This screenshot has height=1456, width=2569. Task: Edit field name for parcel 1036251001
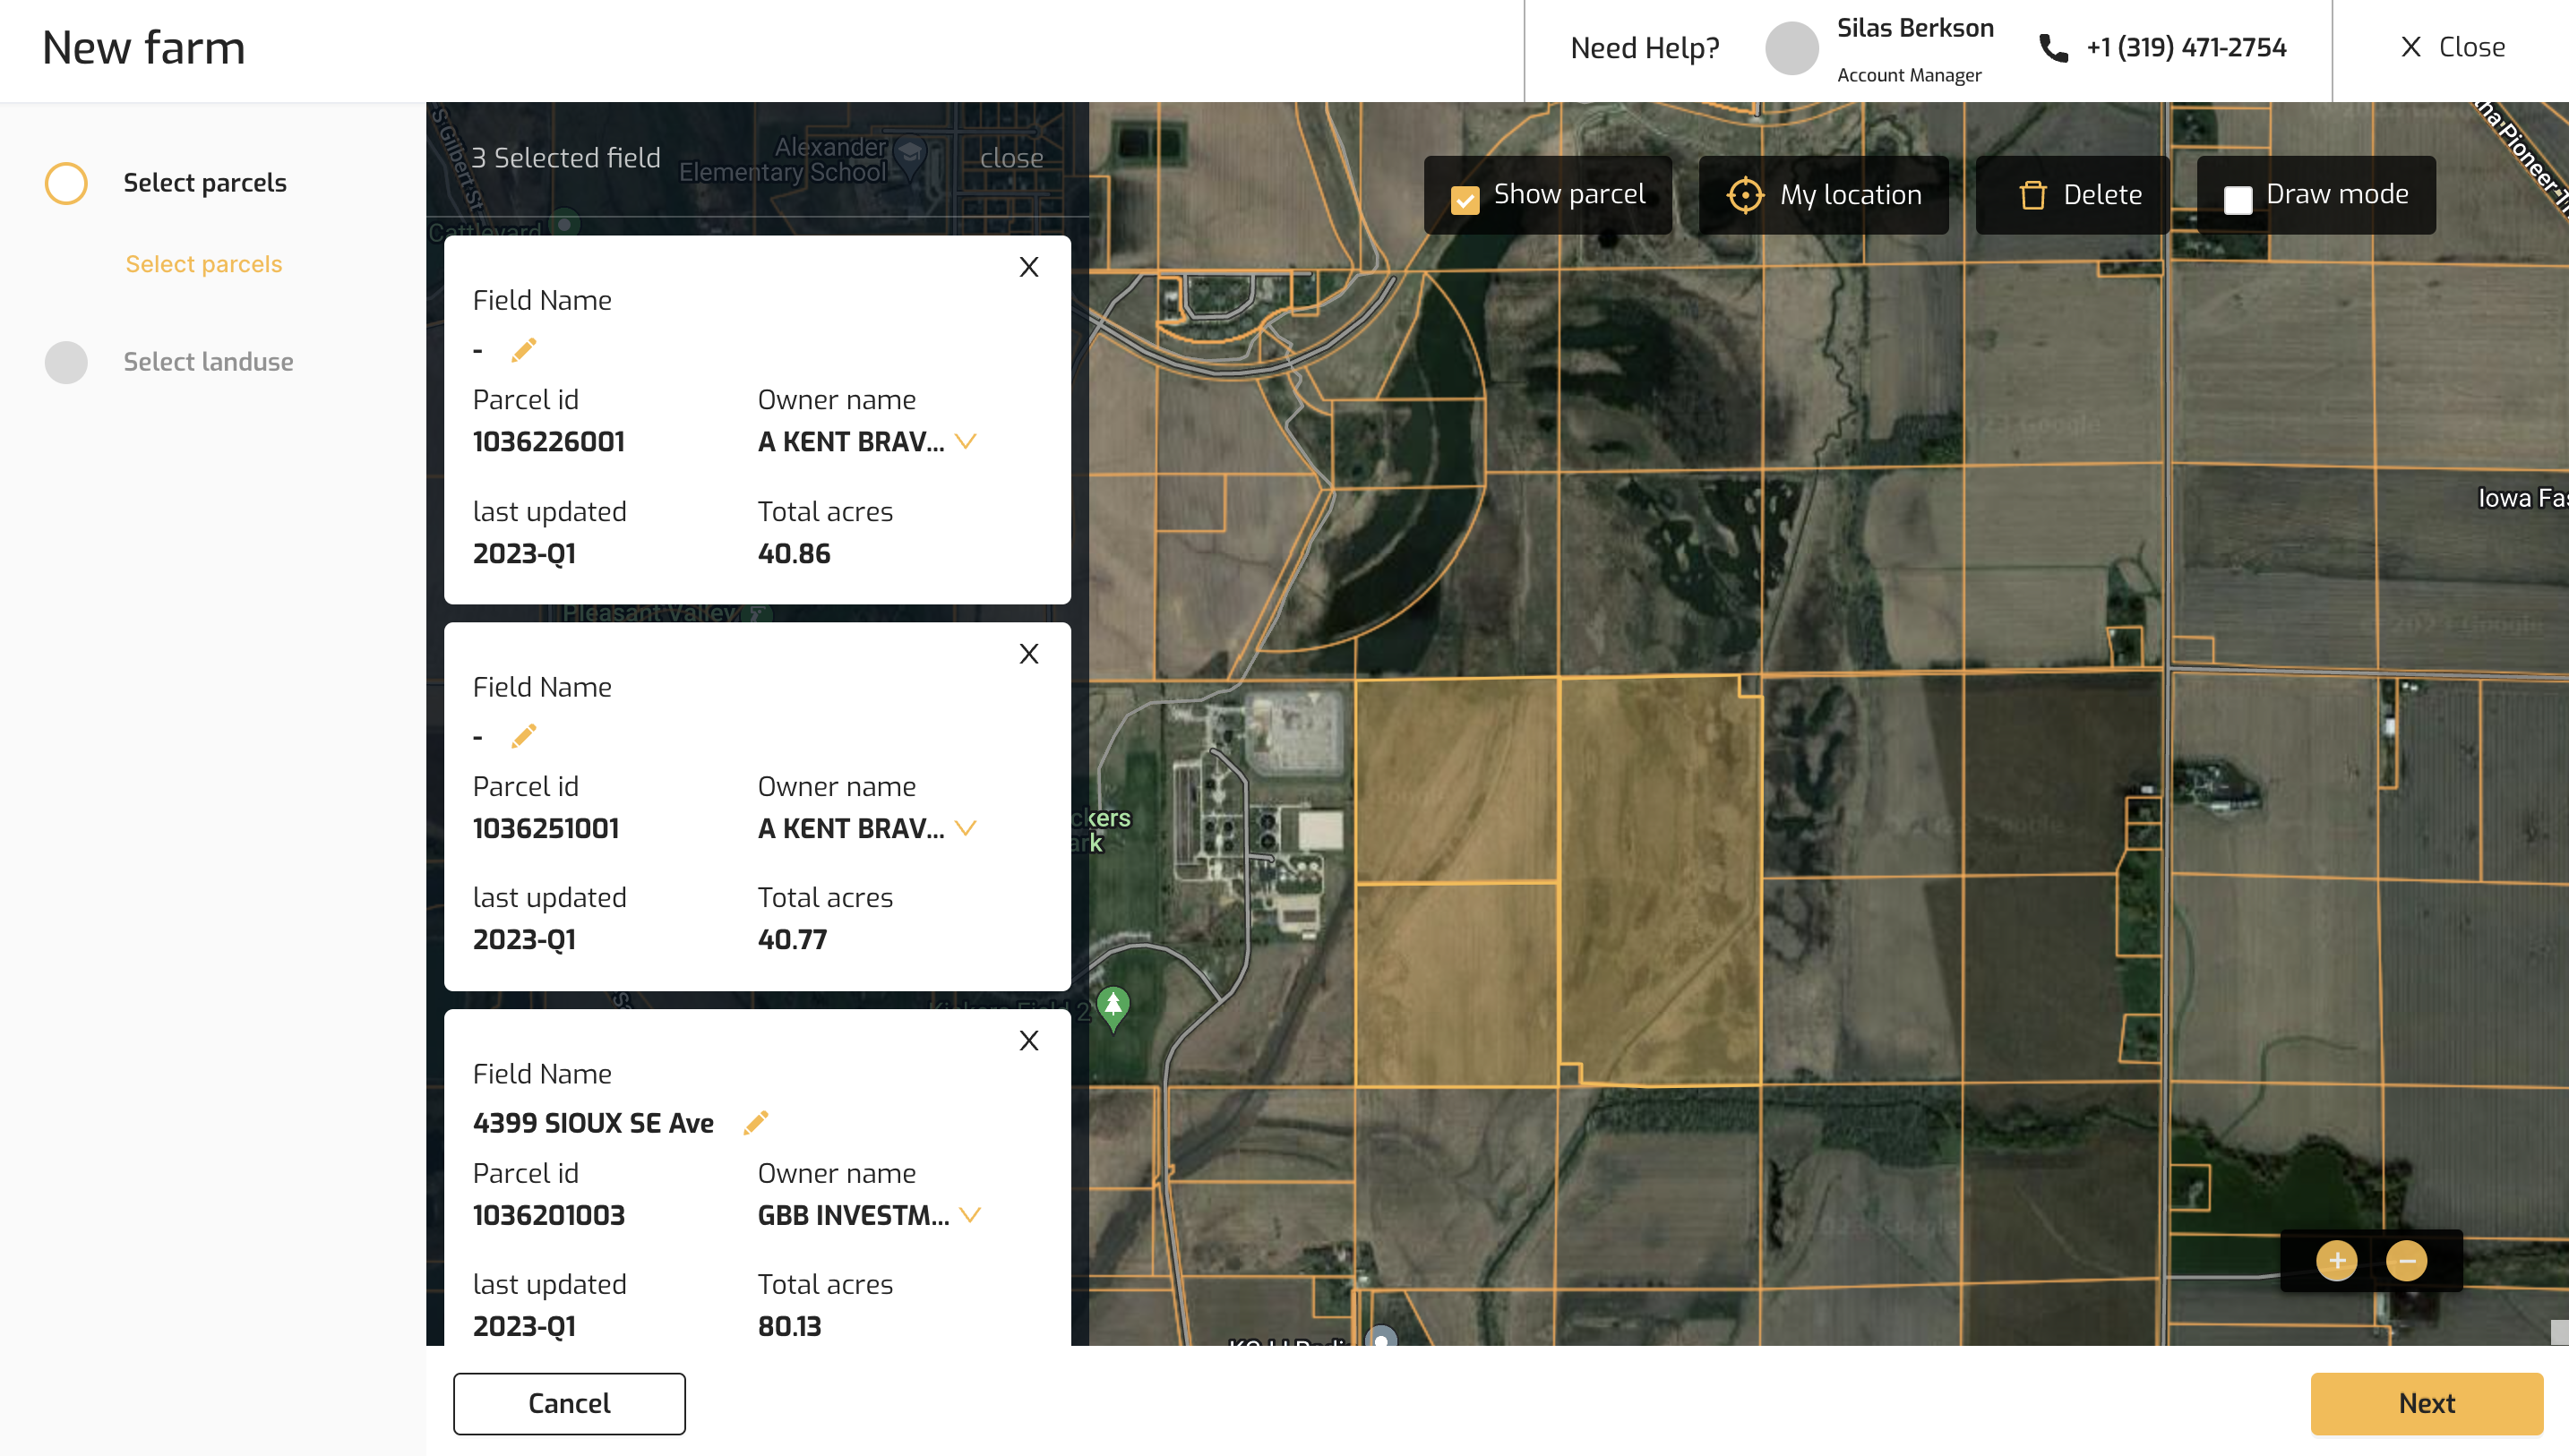click(524, 736)
